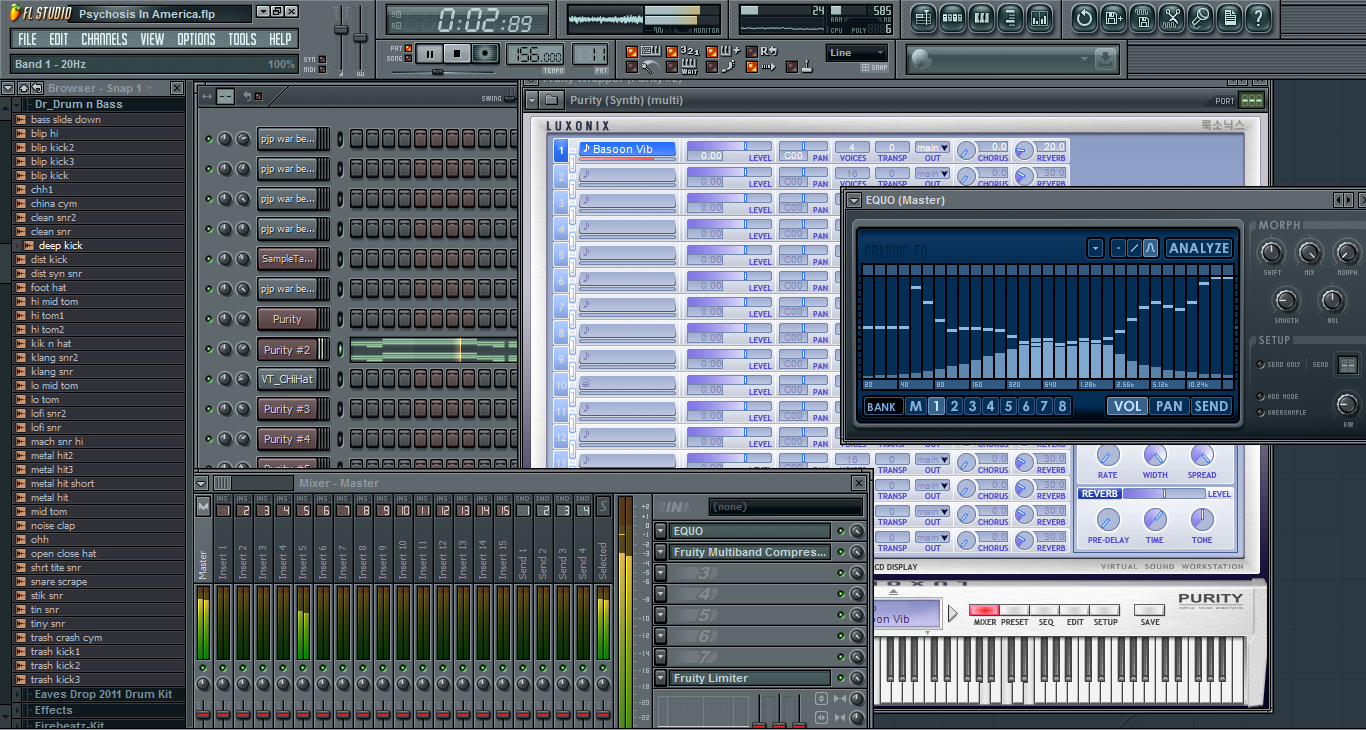Open the project info document icon

click(x=1229, y=18)
